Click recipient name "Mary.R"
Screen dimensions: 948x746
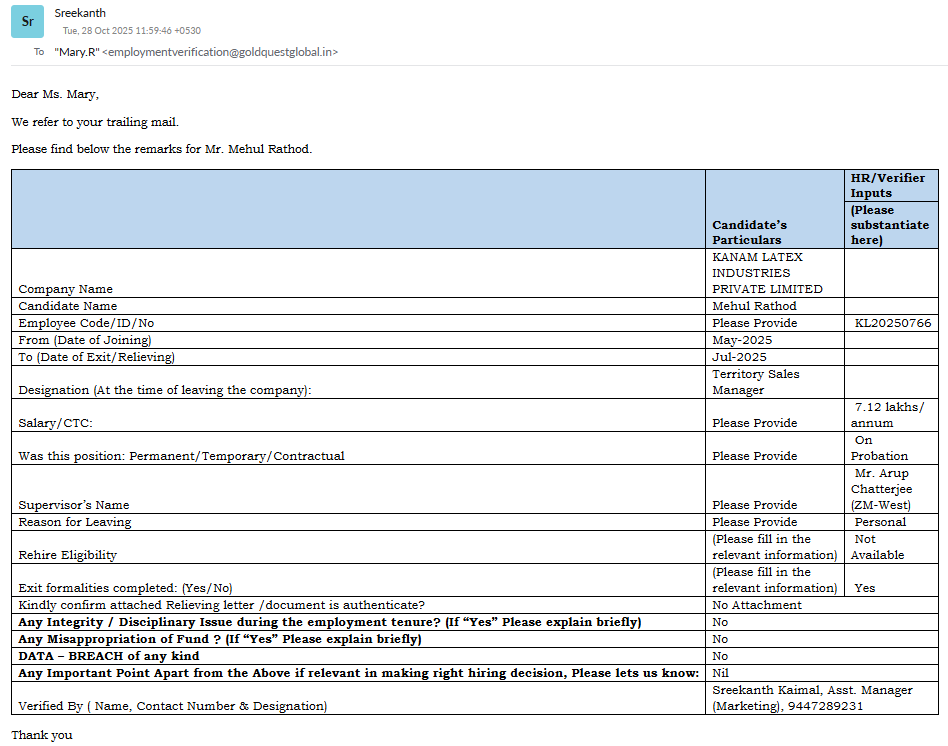click(77, 52)
